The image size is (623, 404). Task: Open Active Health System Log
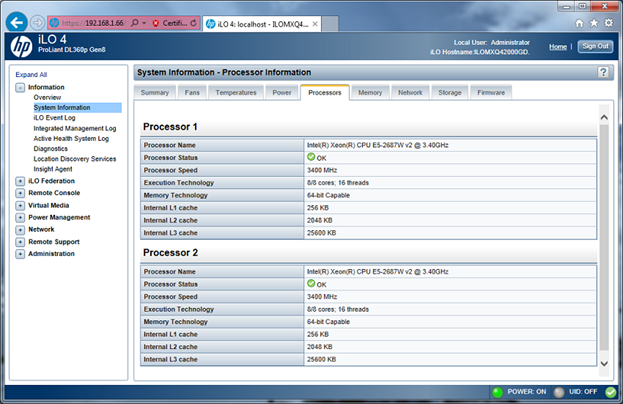tap(71, 139)
